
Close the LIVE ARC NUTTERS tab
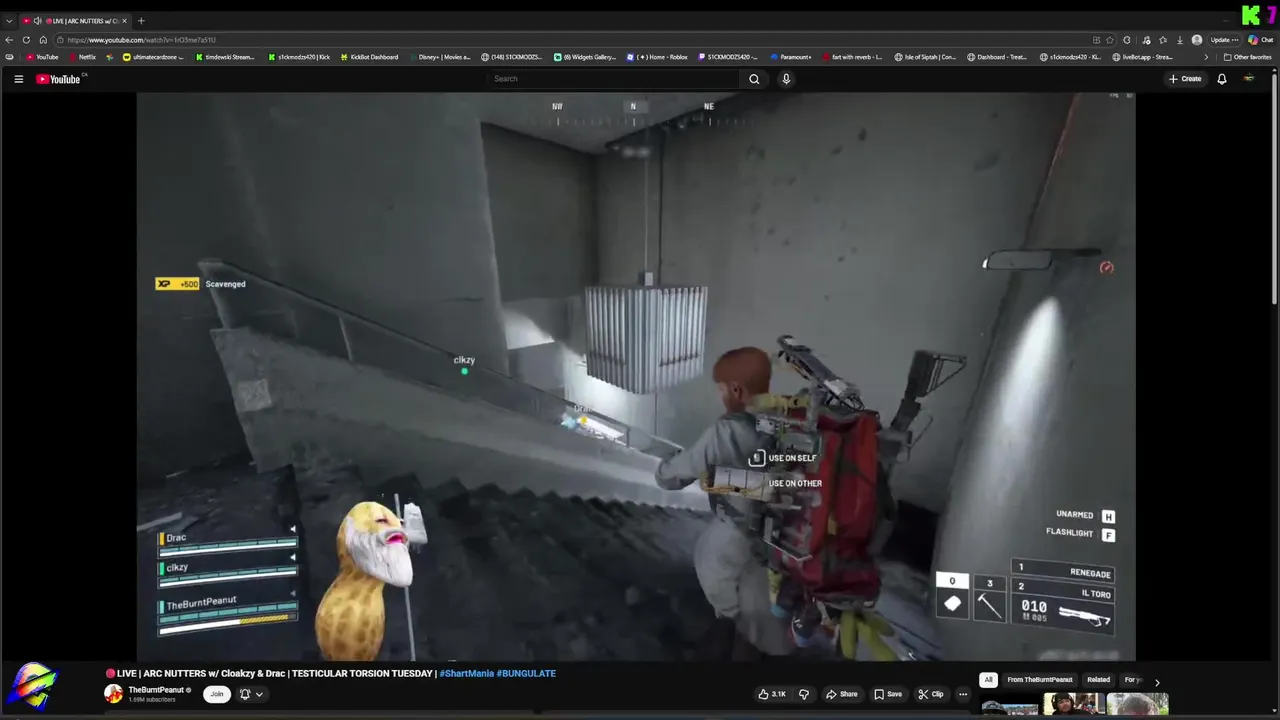pos(124,21)
